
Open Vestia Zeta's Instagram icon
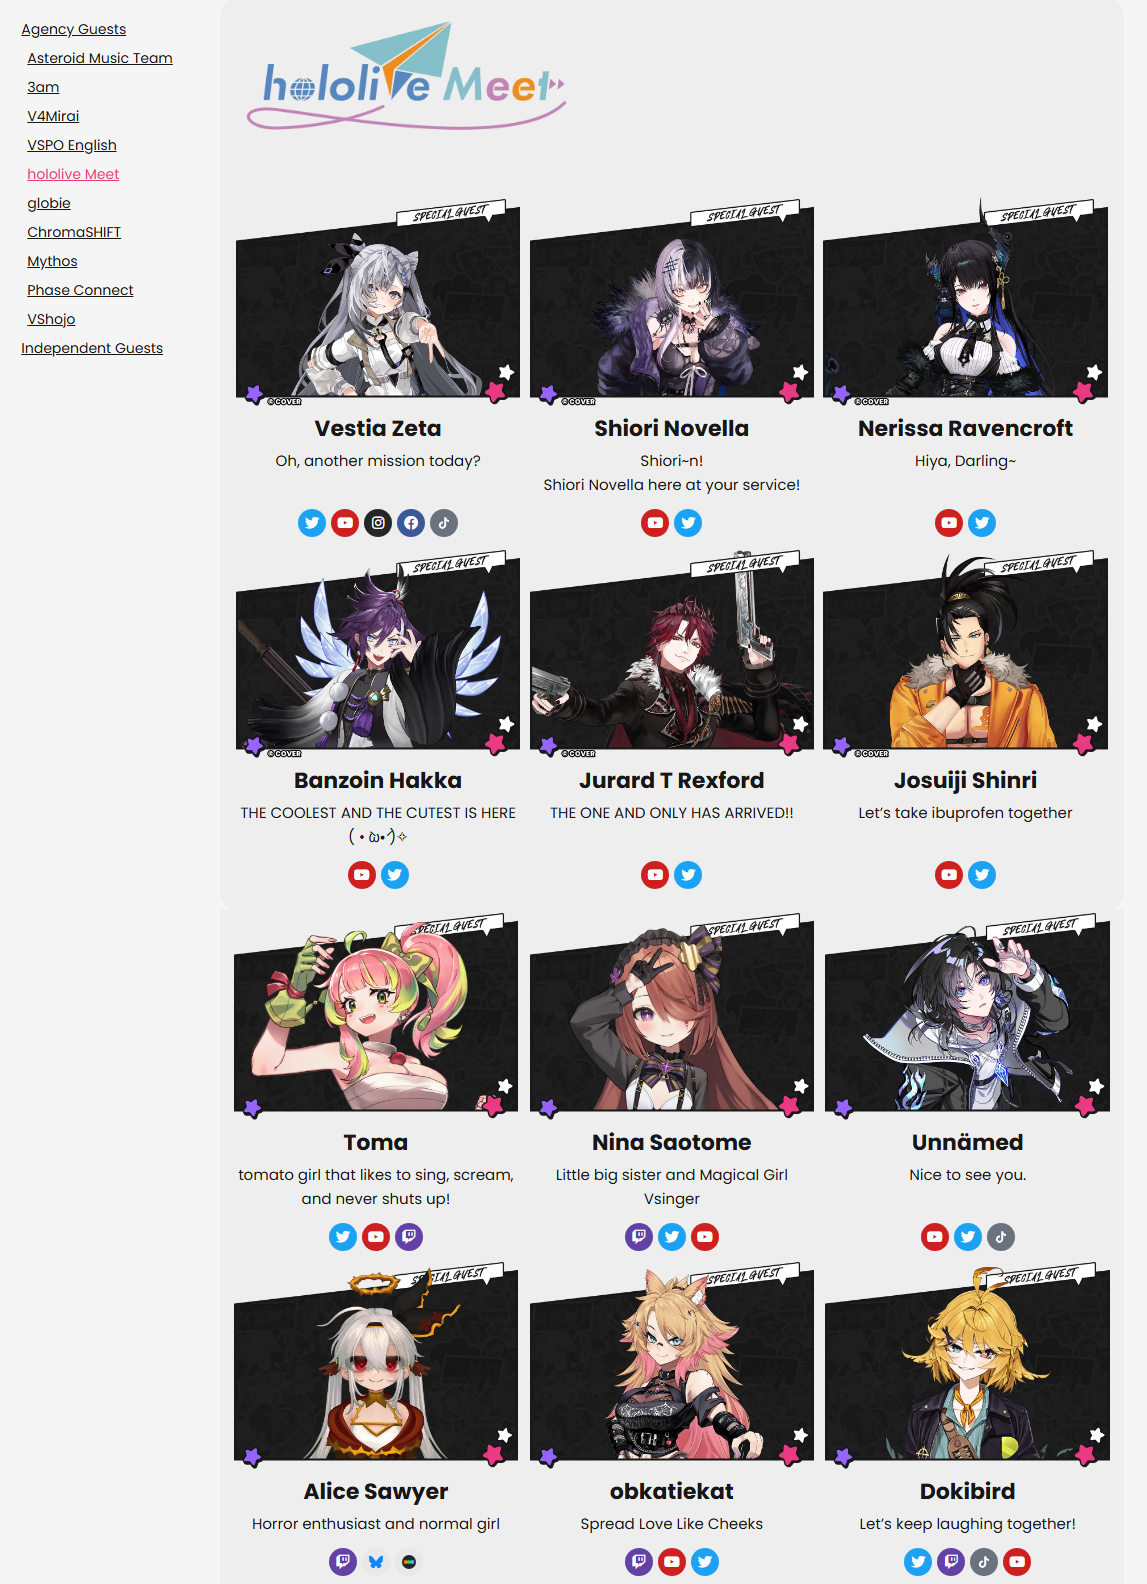[378, 523]
